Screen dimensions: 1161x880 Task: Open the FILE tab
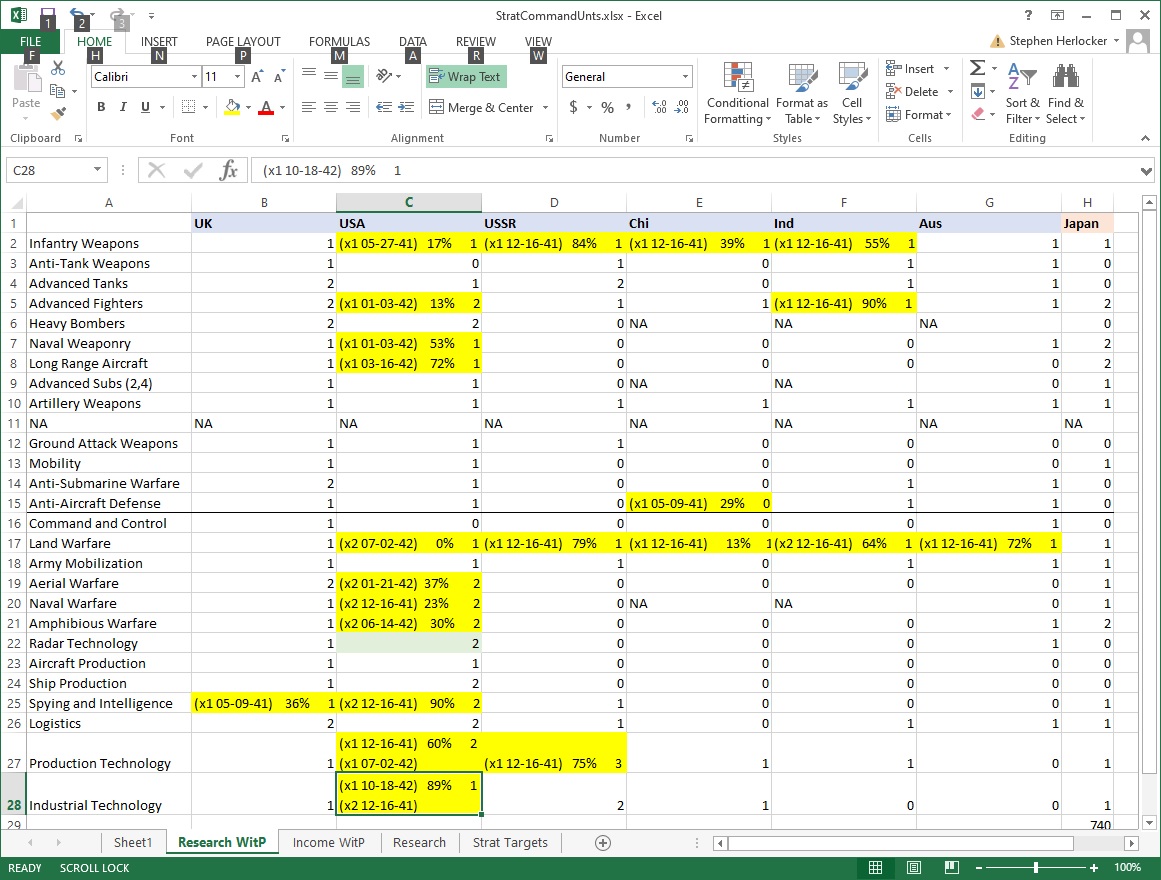tap(30, 41)
